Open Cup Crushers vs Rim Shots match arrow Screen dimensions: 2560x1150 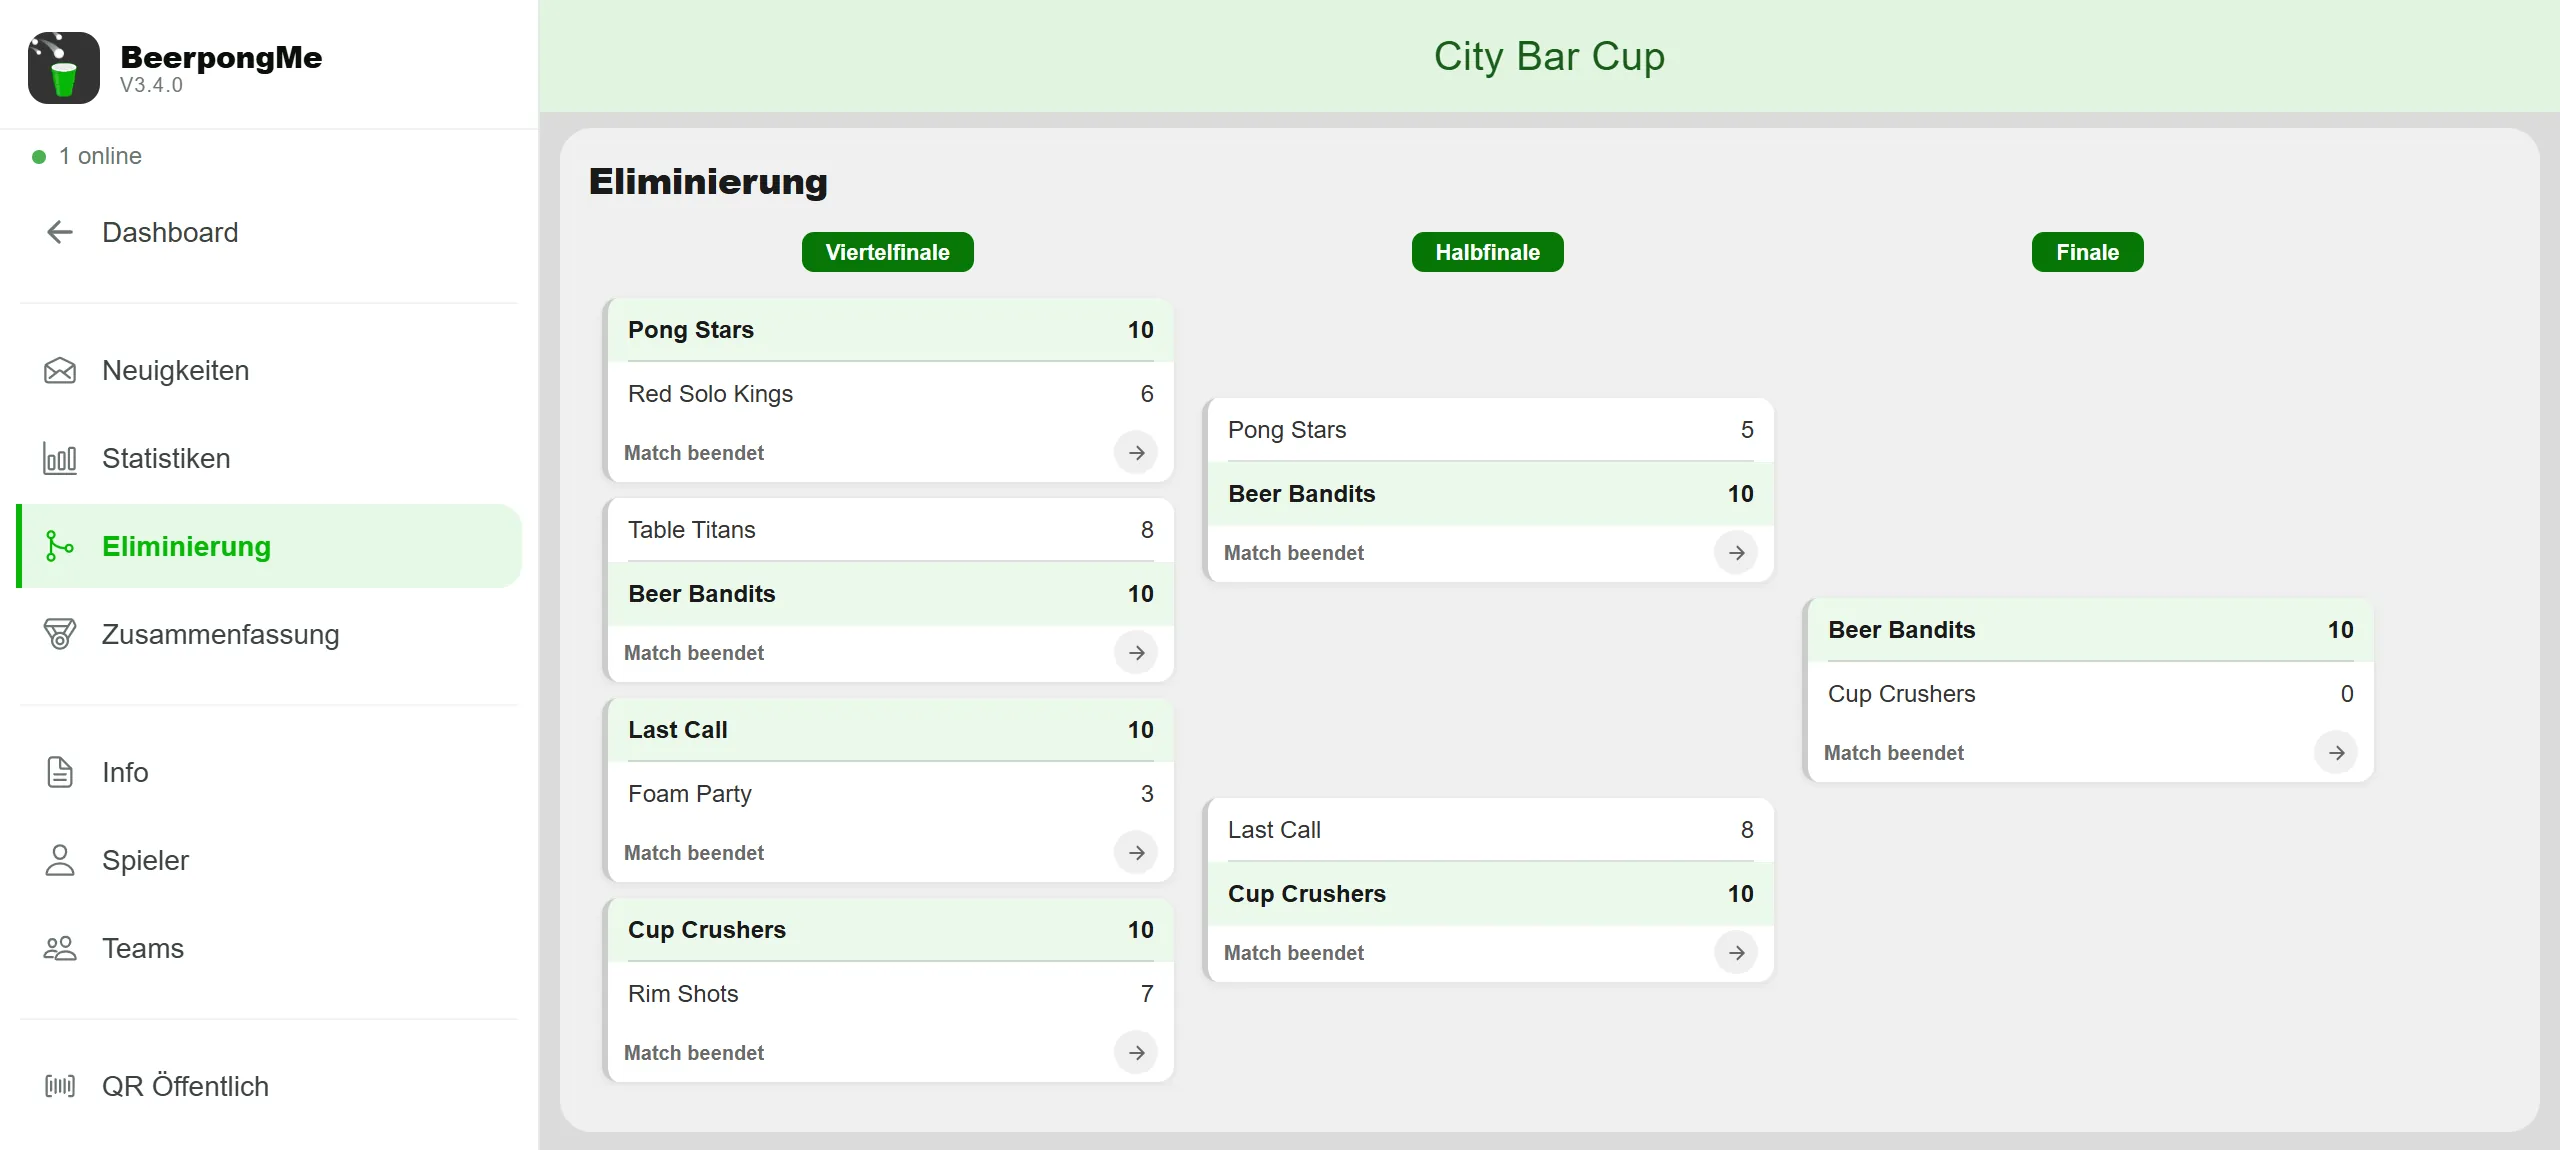pyautogui.click(x=1136, y=1053)
